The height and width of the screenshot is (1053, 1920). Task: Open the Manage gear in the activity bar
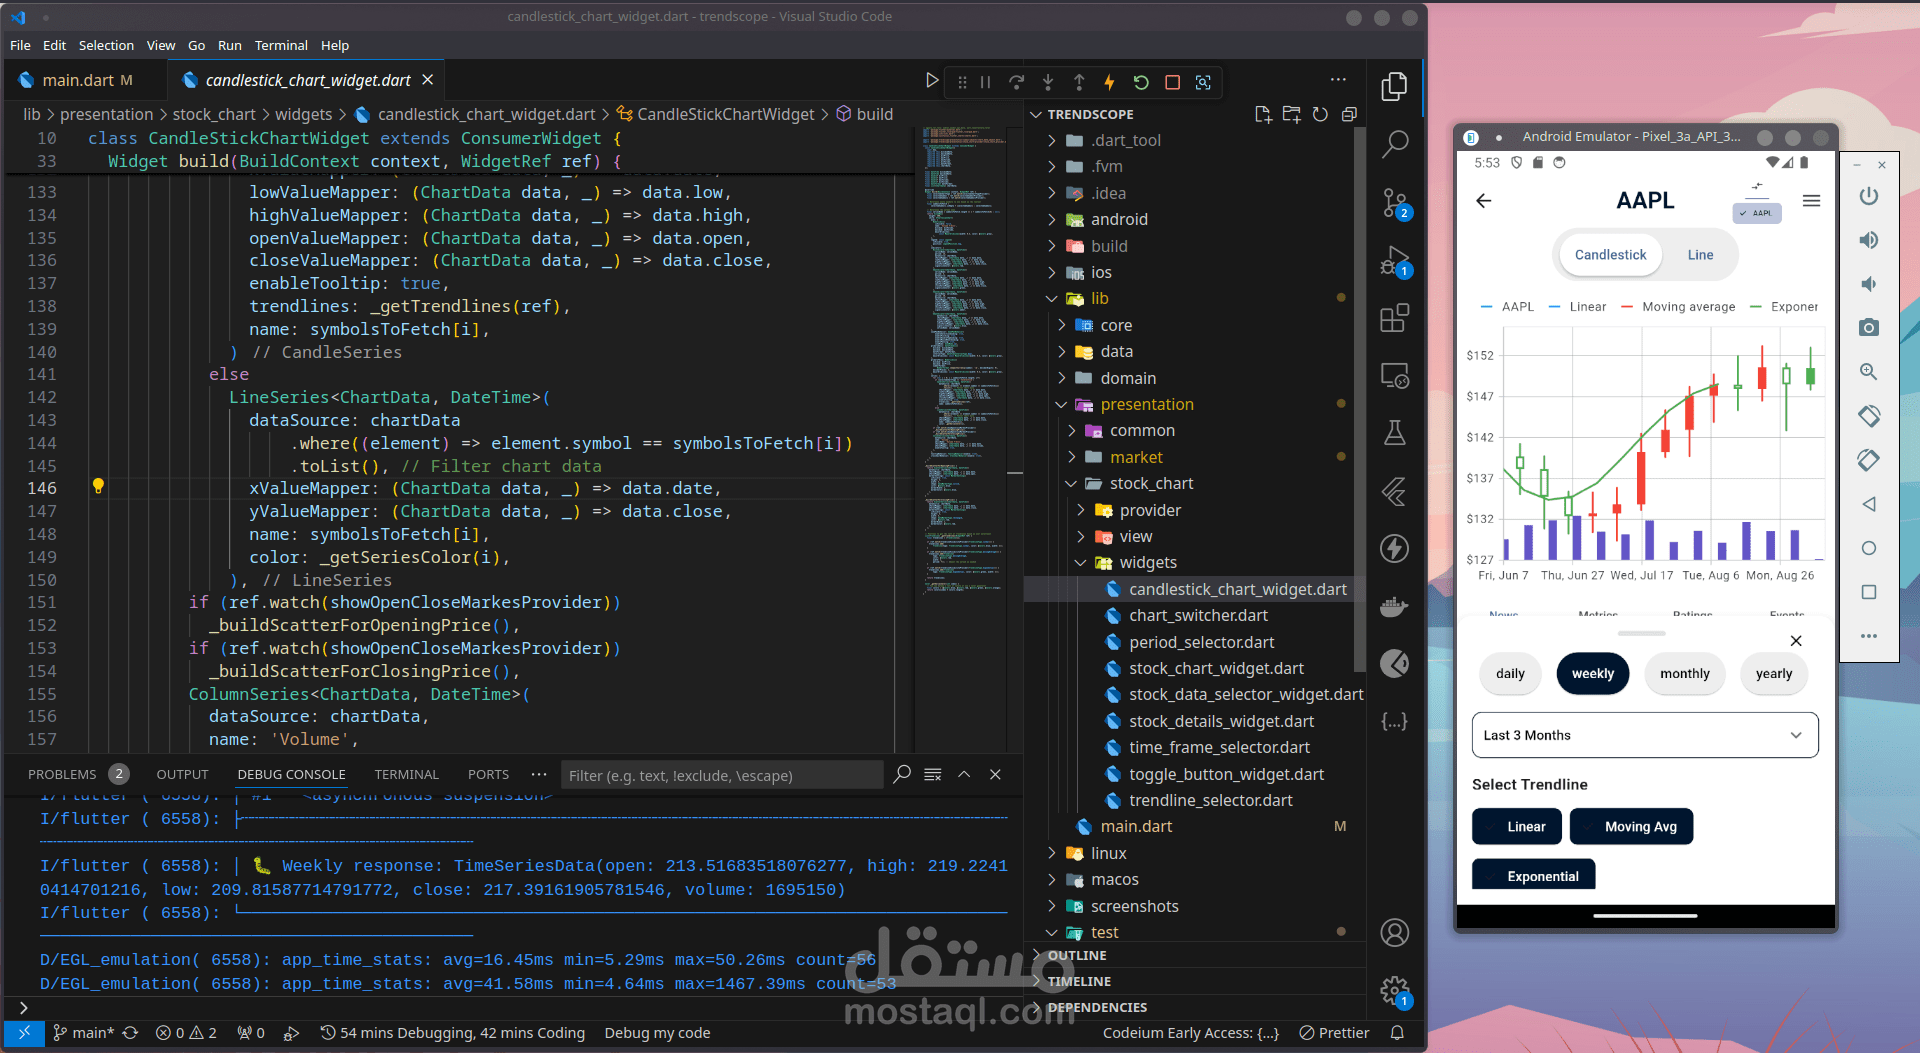(x=1394, y=990)
